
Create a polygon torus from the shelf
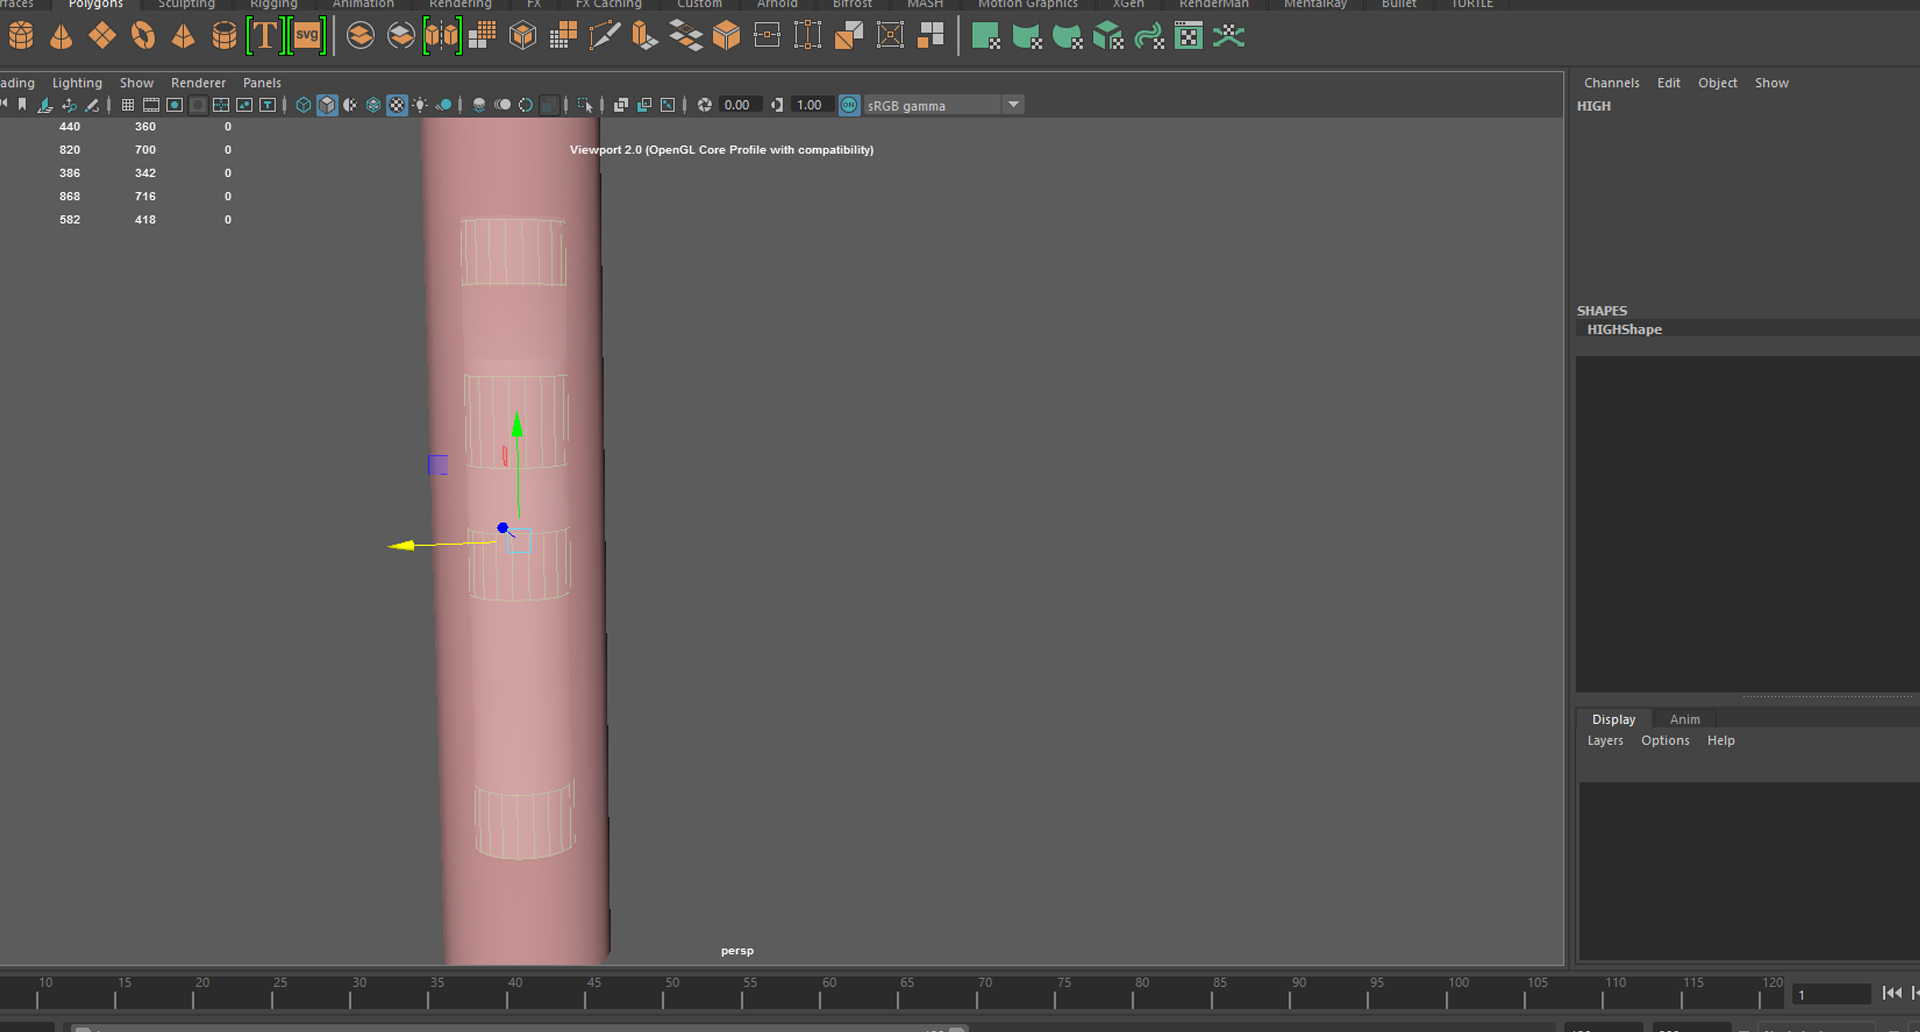(143, 35)
